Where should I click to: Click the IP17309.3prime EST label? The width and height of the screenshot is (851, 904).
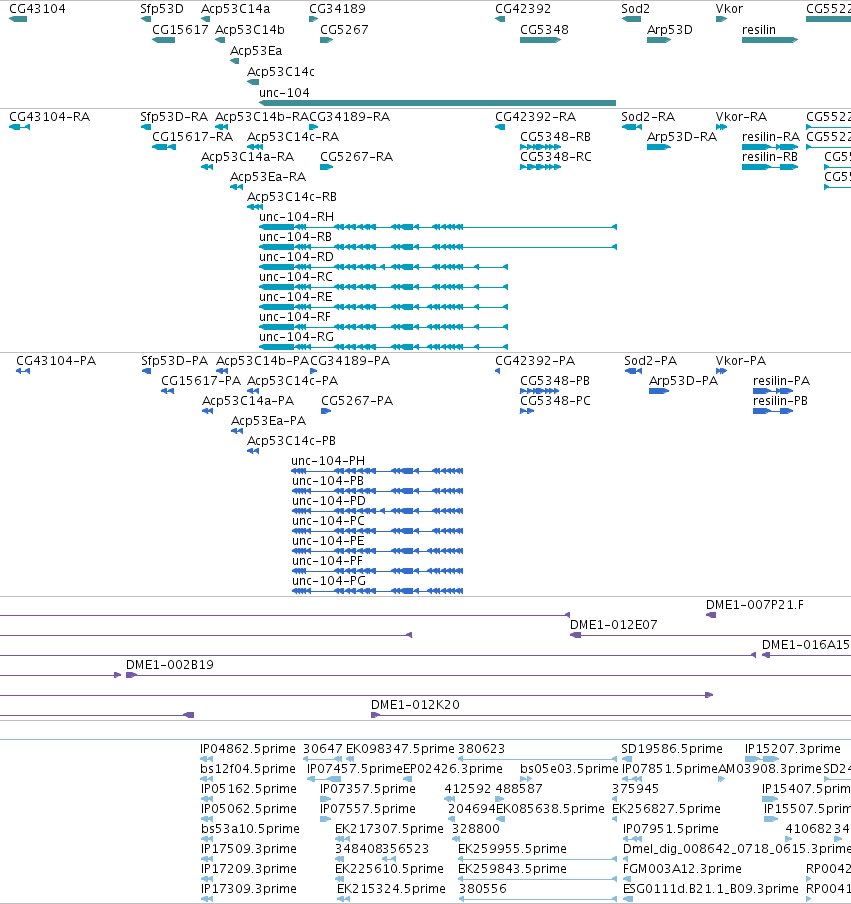(x=248, y=888)
